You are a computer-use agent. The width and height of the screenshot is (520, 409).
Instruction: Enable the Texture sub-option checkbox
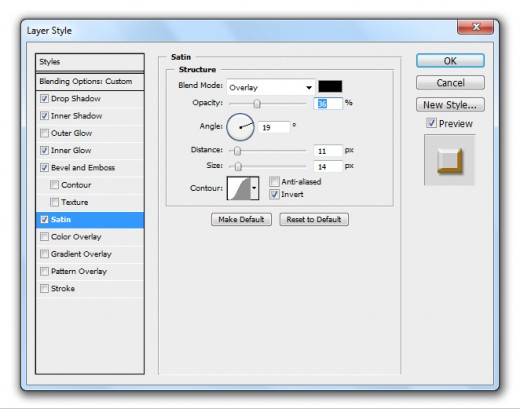[x=54, y=202]
